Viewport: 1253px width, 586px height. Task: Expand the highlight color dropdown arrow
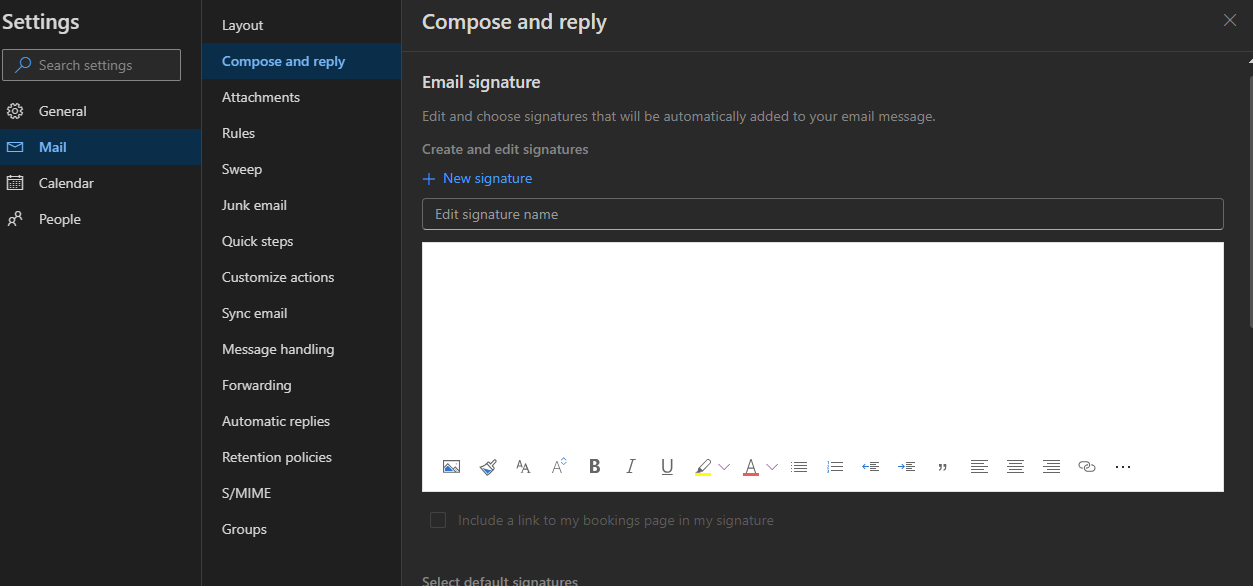click(x=724, y=467)
